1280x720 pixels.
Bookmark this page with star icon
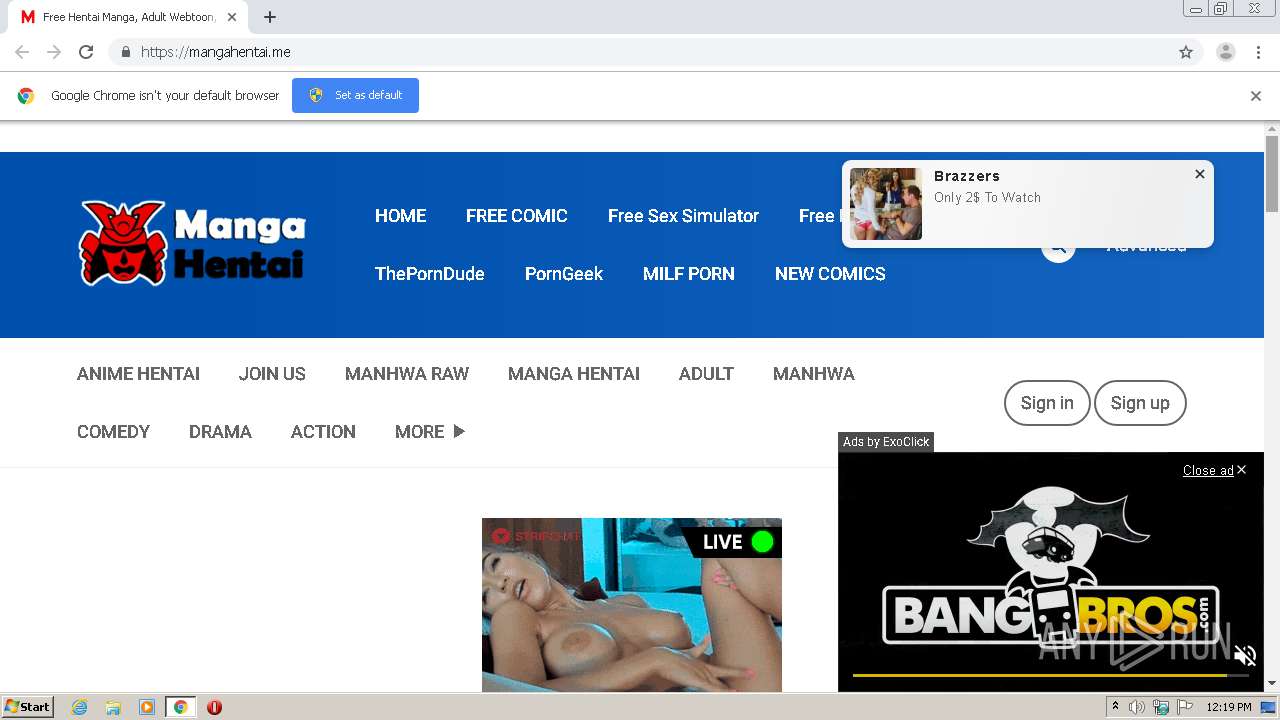coord(1186,52)
